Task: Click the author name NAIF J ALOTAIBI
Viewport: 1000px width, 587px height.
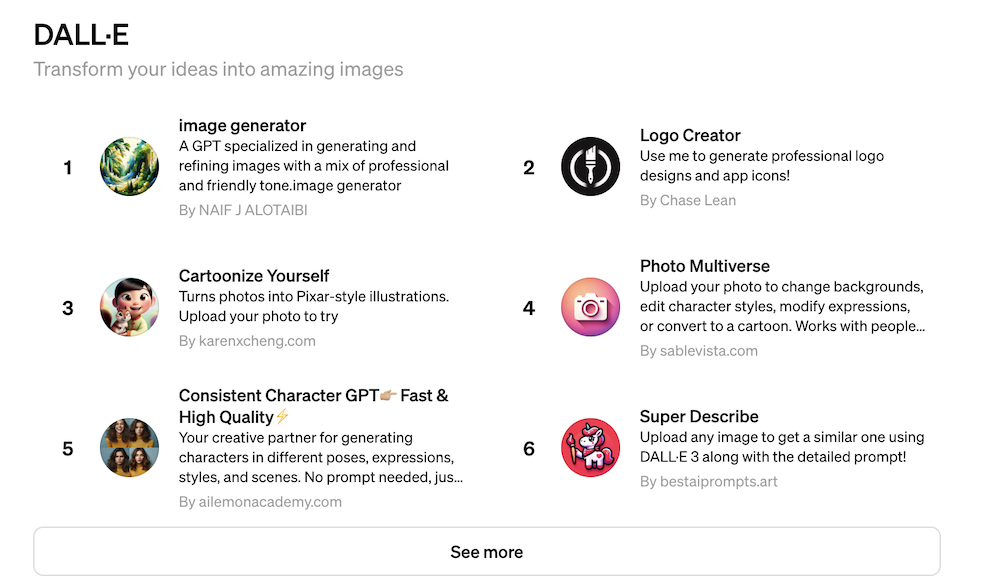Action: pyautogui.click(x=253, y=211)
